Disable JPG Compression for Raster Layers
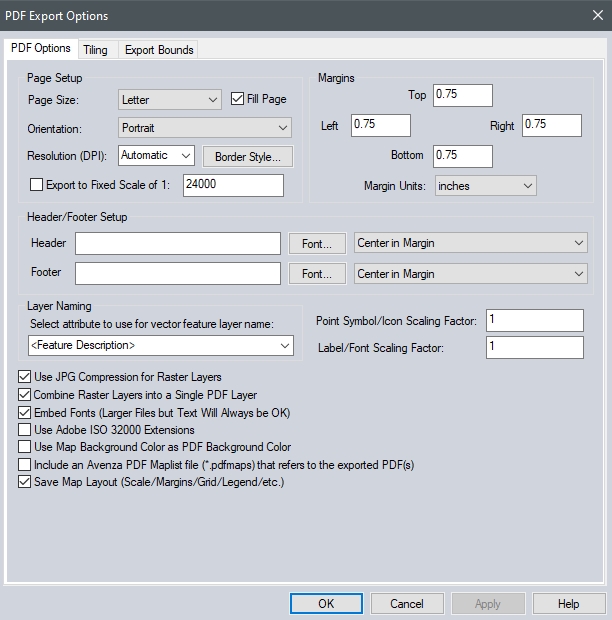Screen dimensions: 612x620 [x=25, y=377]
